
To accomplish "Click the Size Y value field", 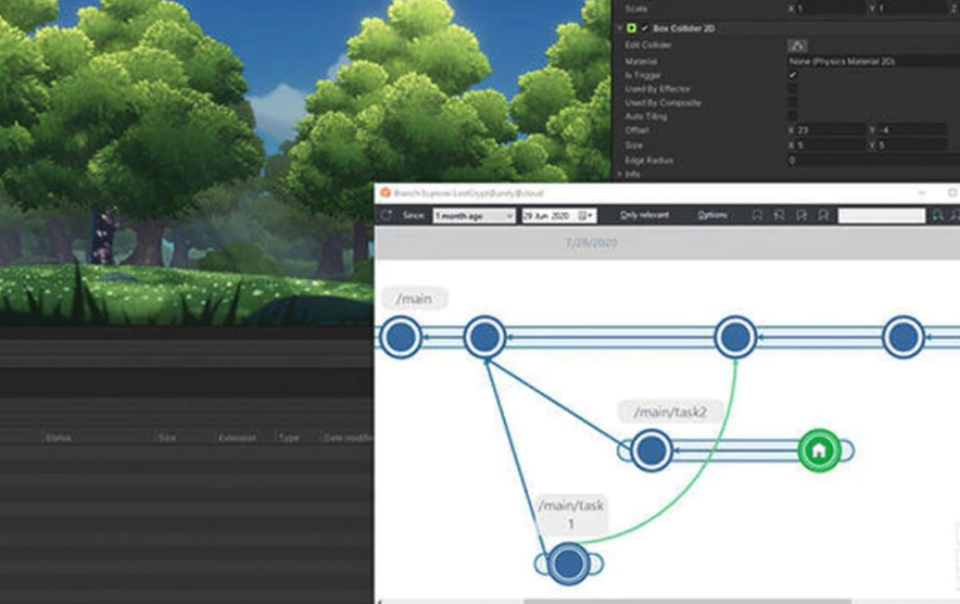I will (912, 145).
